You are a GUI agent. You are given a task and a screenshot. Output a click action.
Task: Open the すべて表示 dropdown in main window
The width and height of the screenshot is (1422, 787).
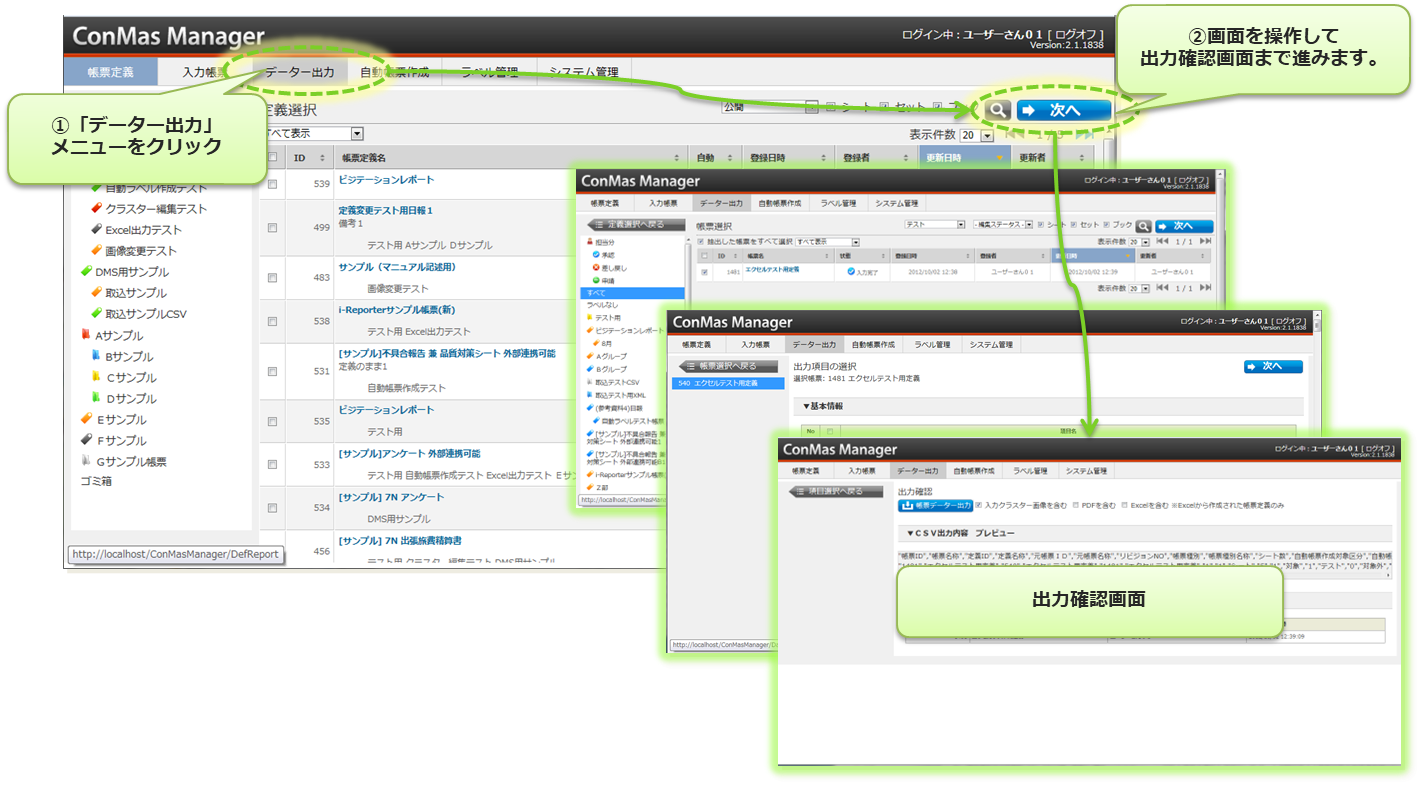[x=308, y=134]
